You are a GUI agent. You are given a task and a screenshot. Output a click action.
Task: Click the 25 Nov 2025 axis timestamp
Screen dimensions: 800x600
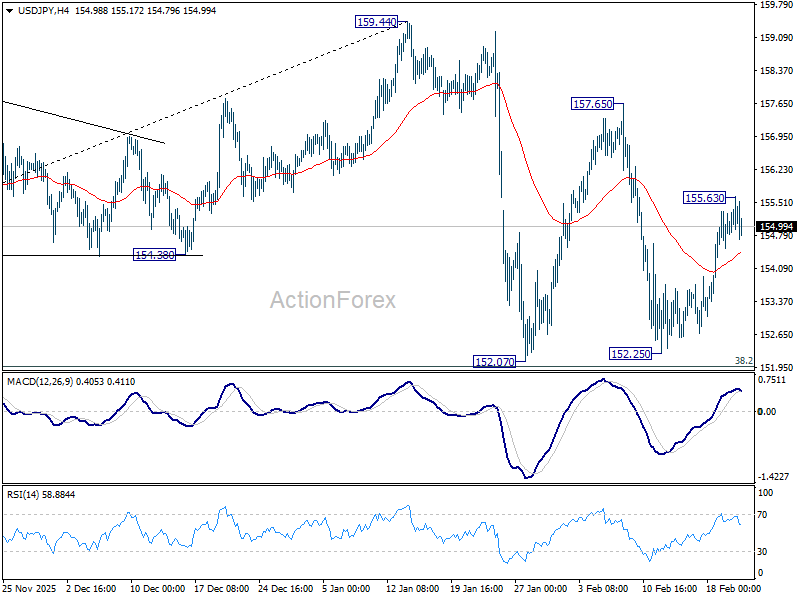coord(30,589)
